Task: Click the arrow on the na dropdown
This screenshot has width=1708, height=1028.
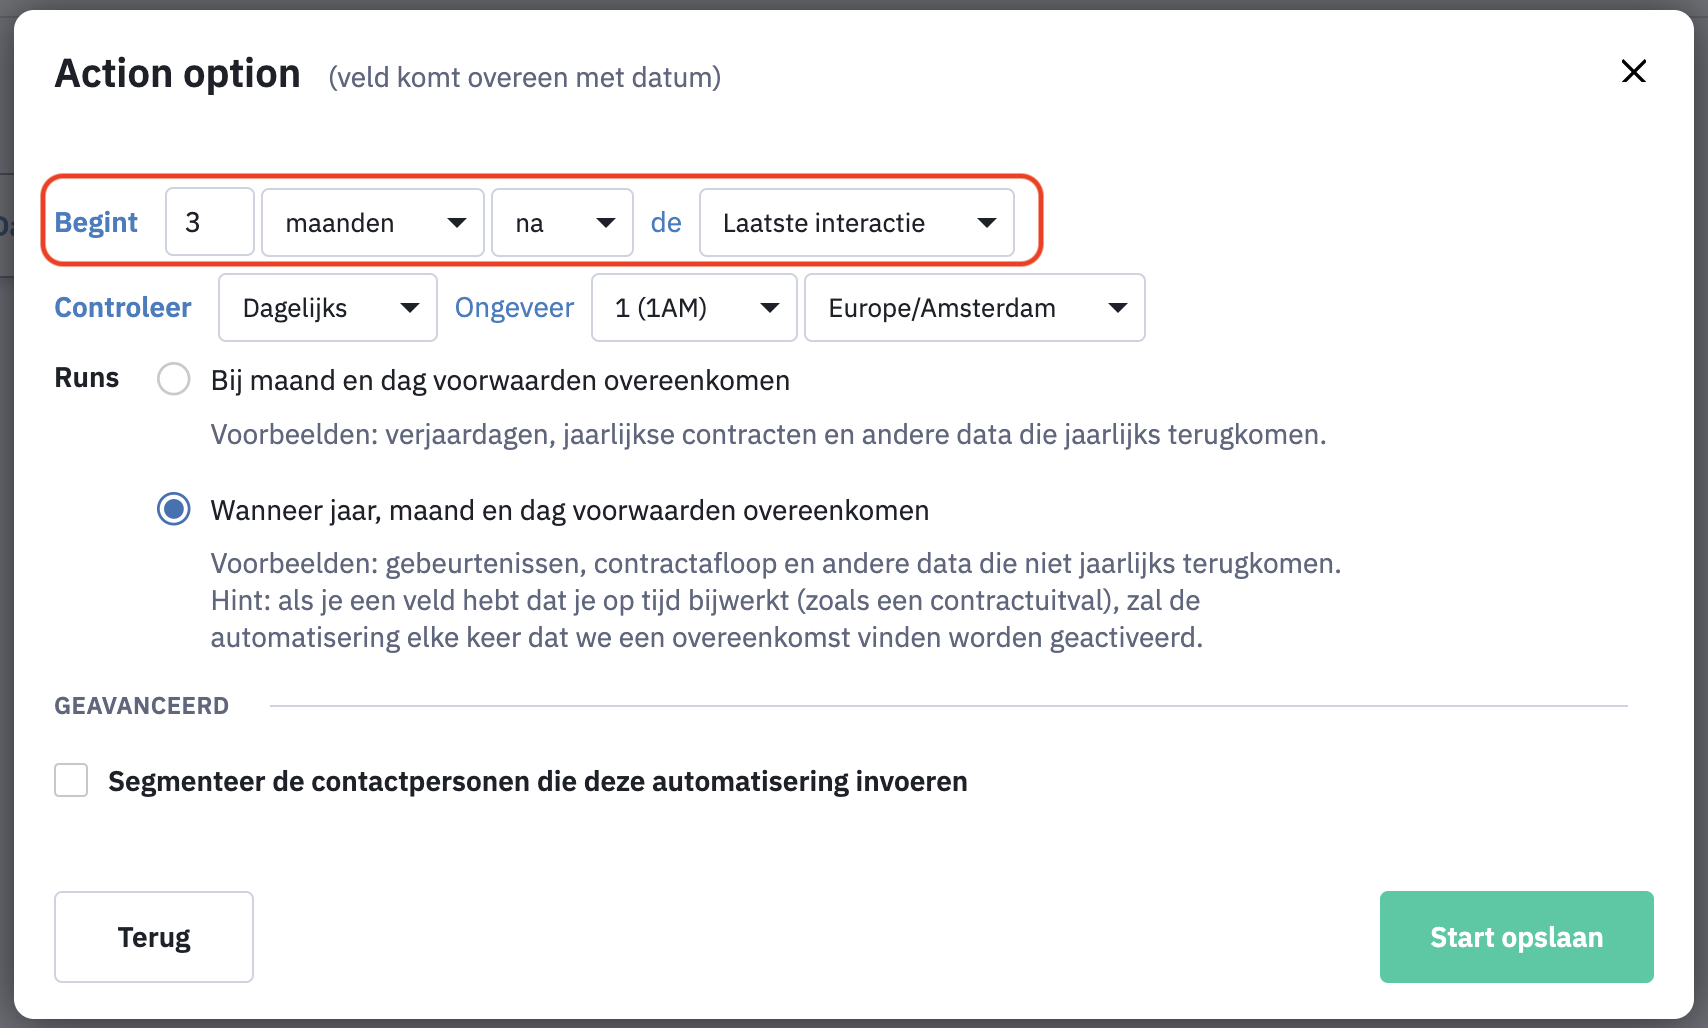Action: (x=606, y=222)
